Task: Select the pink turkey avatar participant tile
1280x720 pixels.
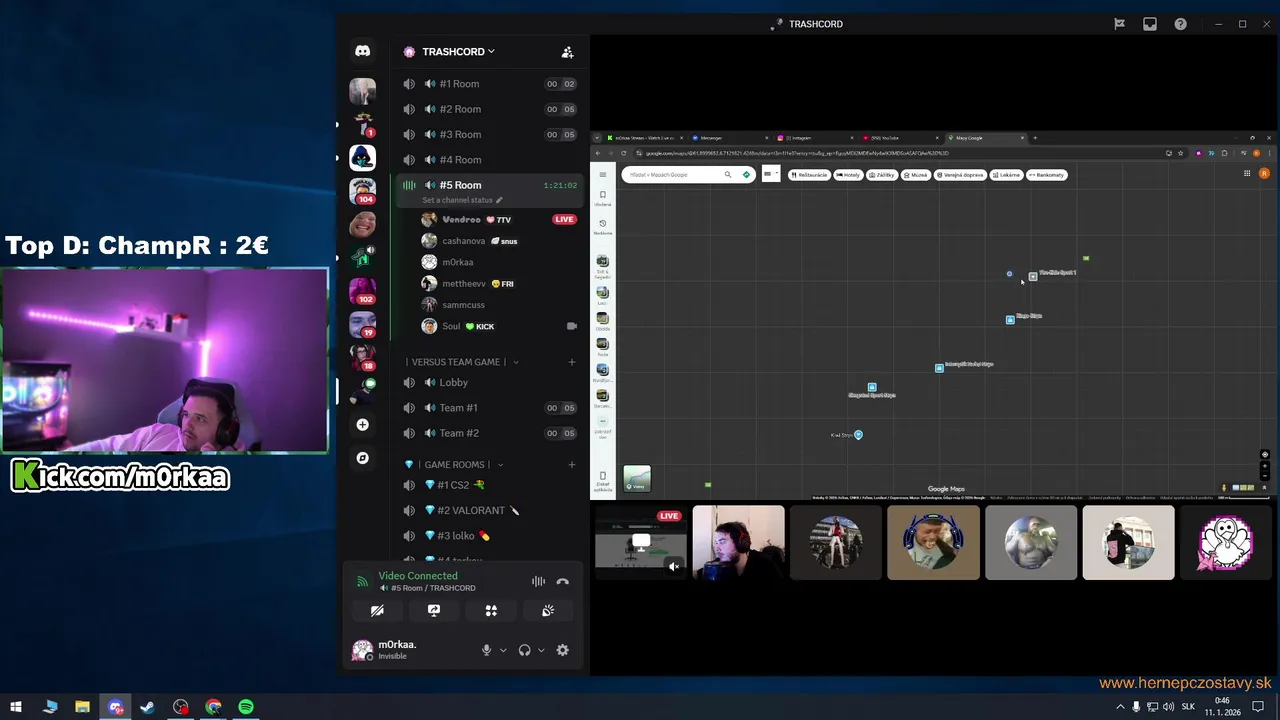Action: pyautogui.click(x=1227, y=543)
